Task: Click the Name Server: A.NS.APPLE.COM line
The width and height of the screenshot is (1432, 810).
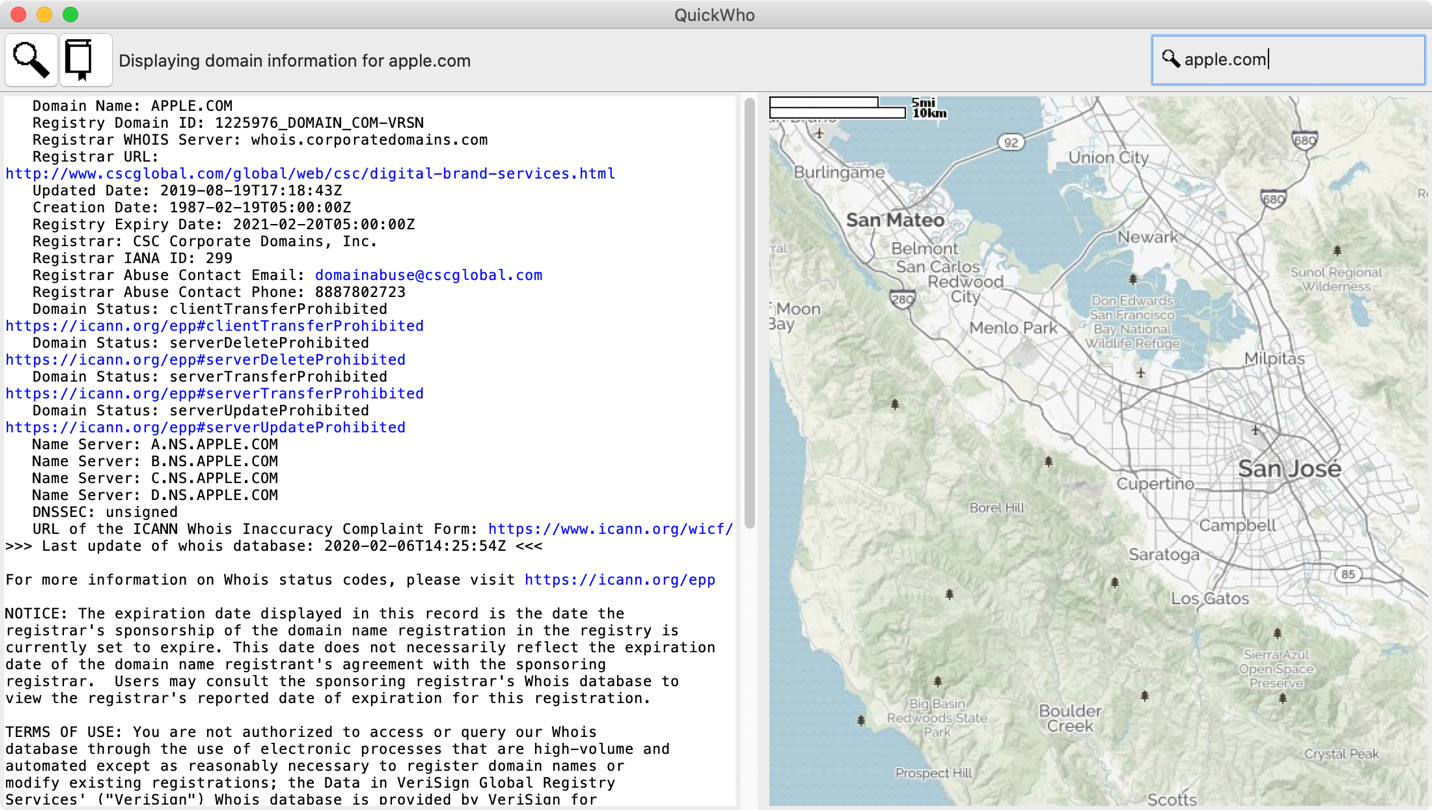Action: click(x=155, y=445)
